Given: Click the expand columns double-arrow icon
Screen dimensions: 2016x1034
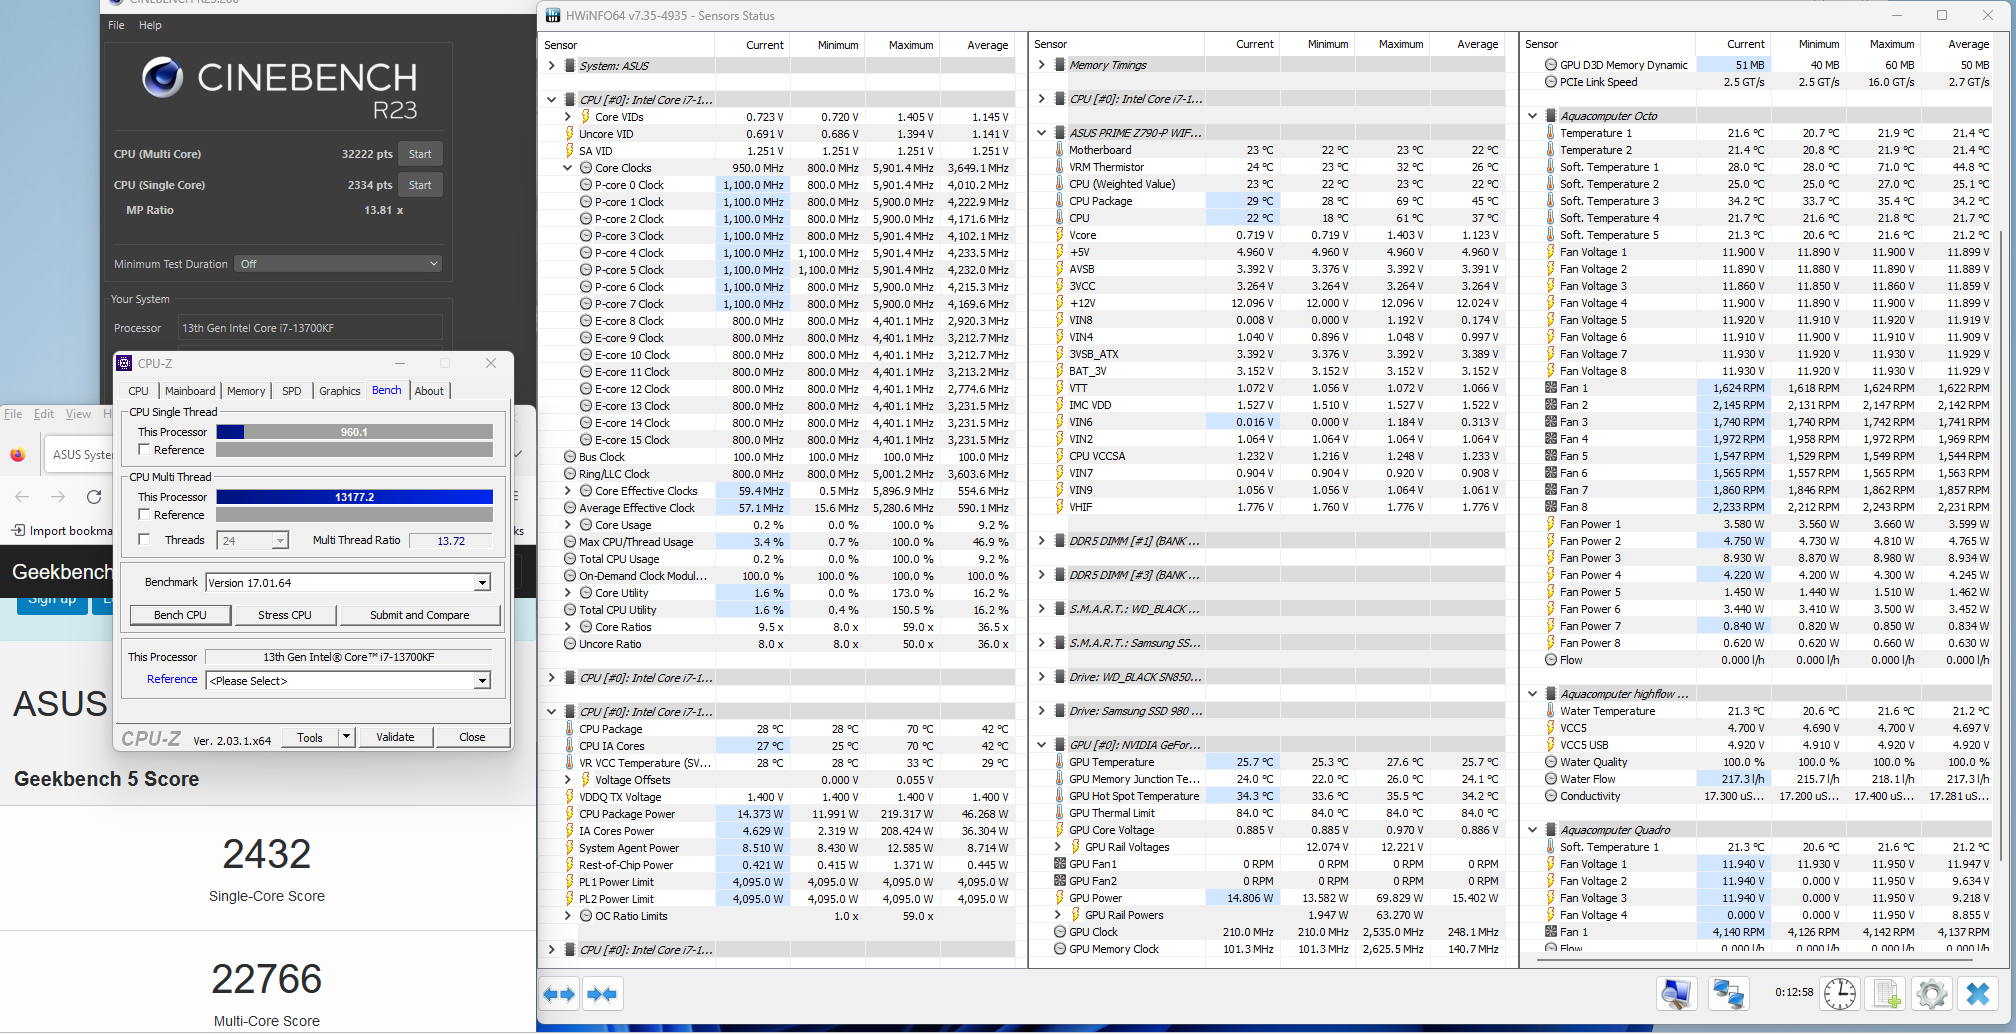Looking at the screenshot, I should (x=559, y=994).
